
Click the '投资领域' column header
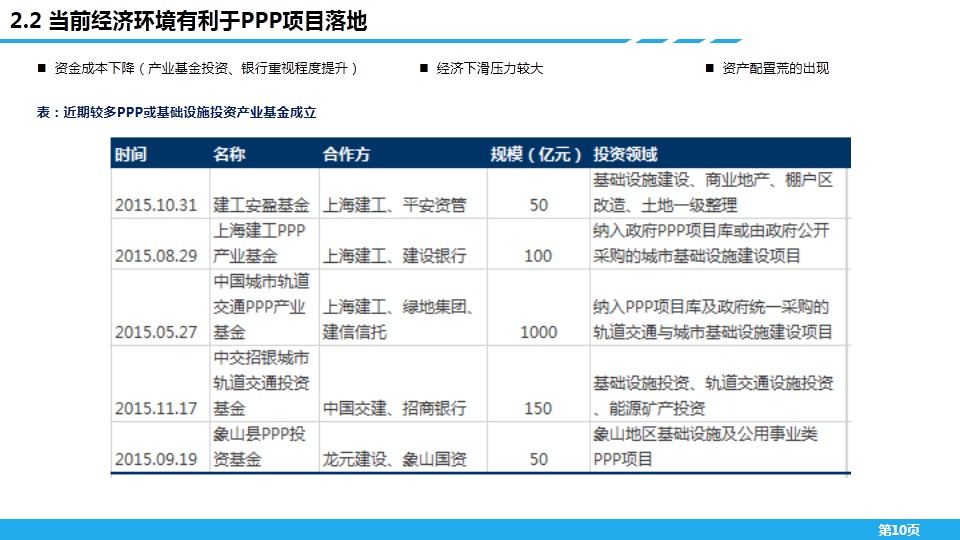[x=625, y=154]
